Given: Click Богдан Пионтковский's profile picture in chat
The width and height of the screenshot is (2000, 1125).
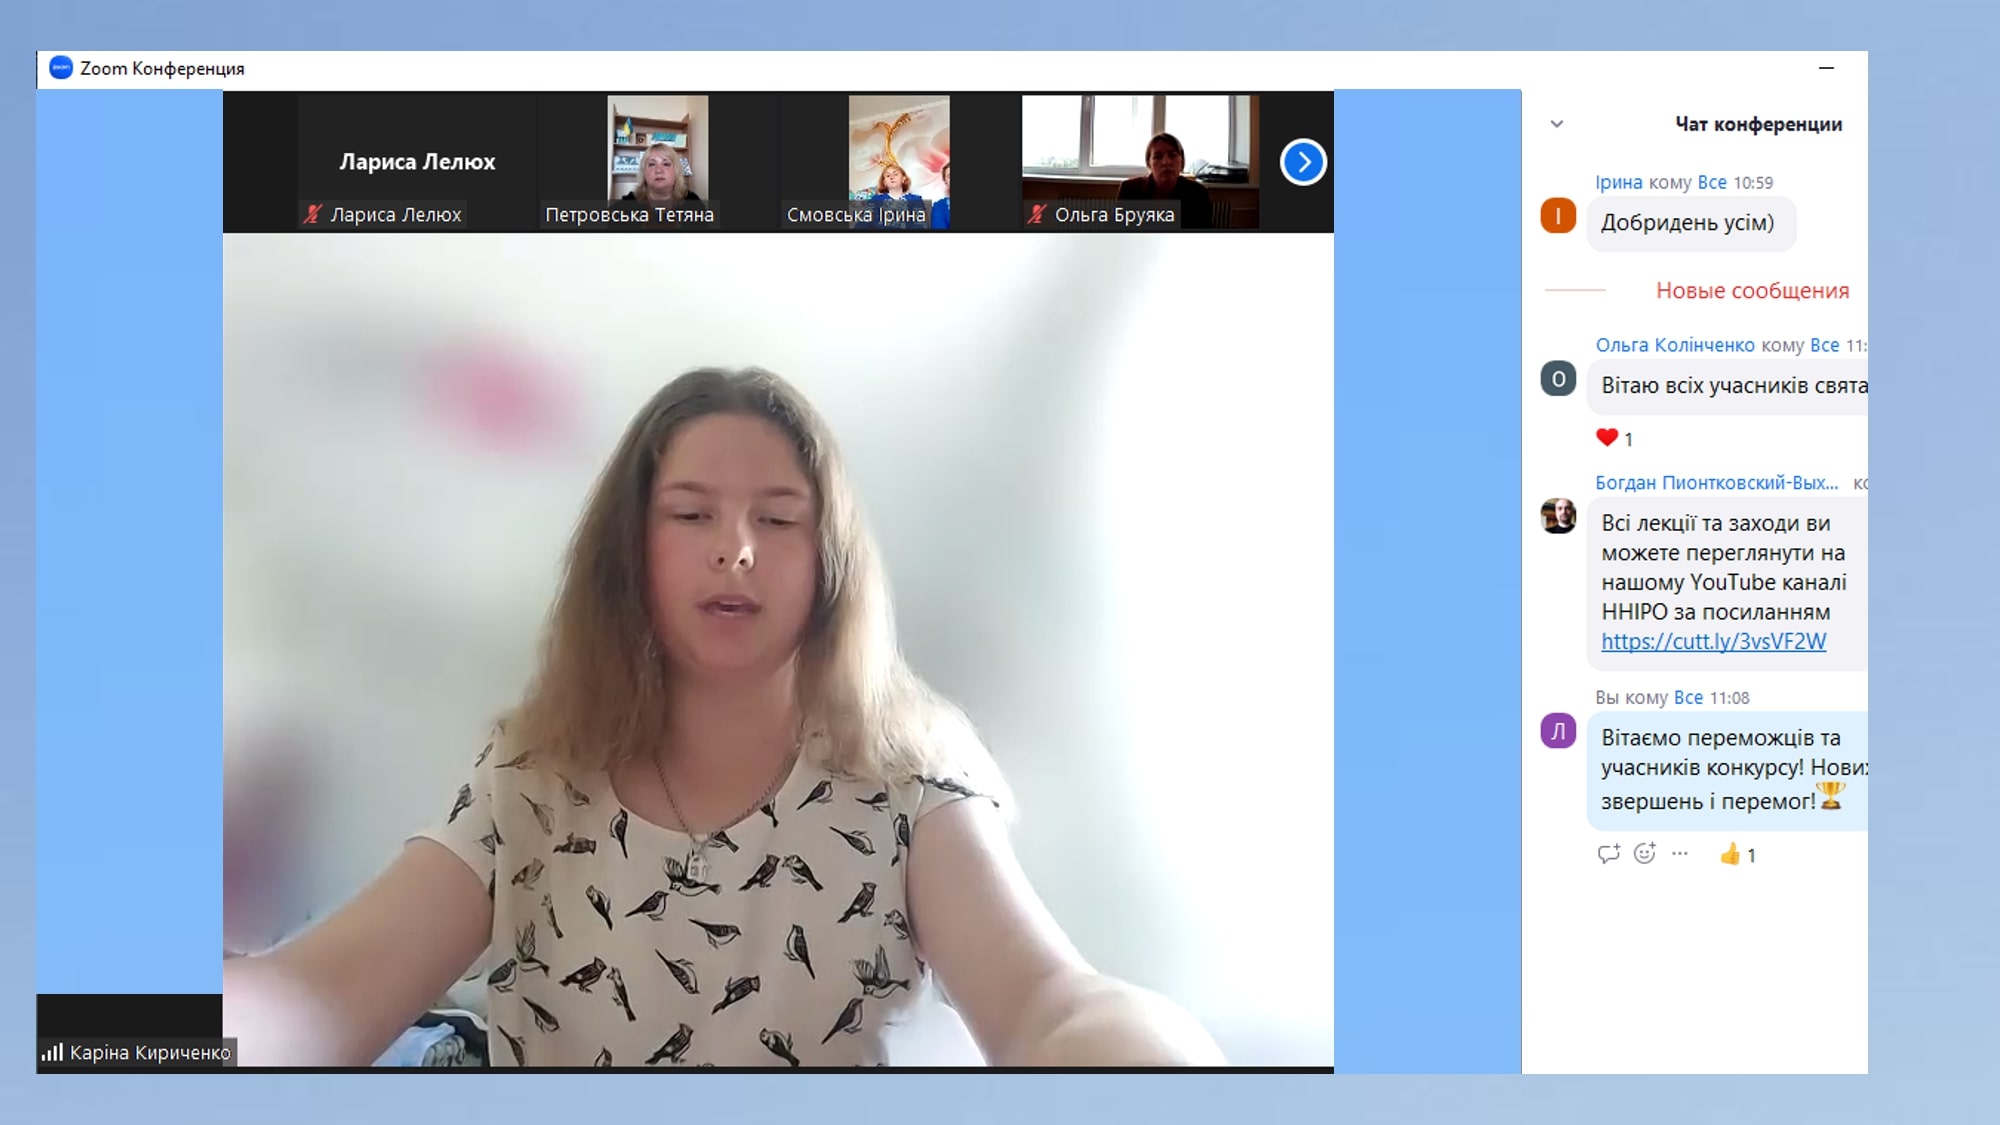Looking at the screenshot, I should 1558,516.
